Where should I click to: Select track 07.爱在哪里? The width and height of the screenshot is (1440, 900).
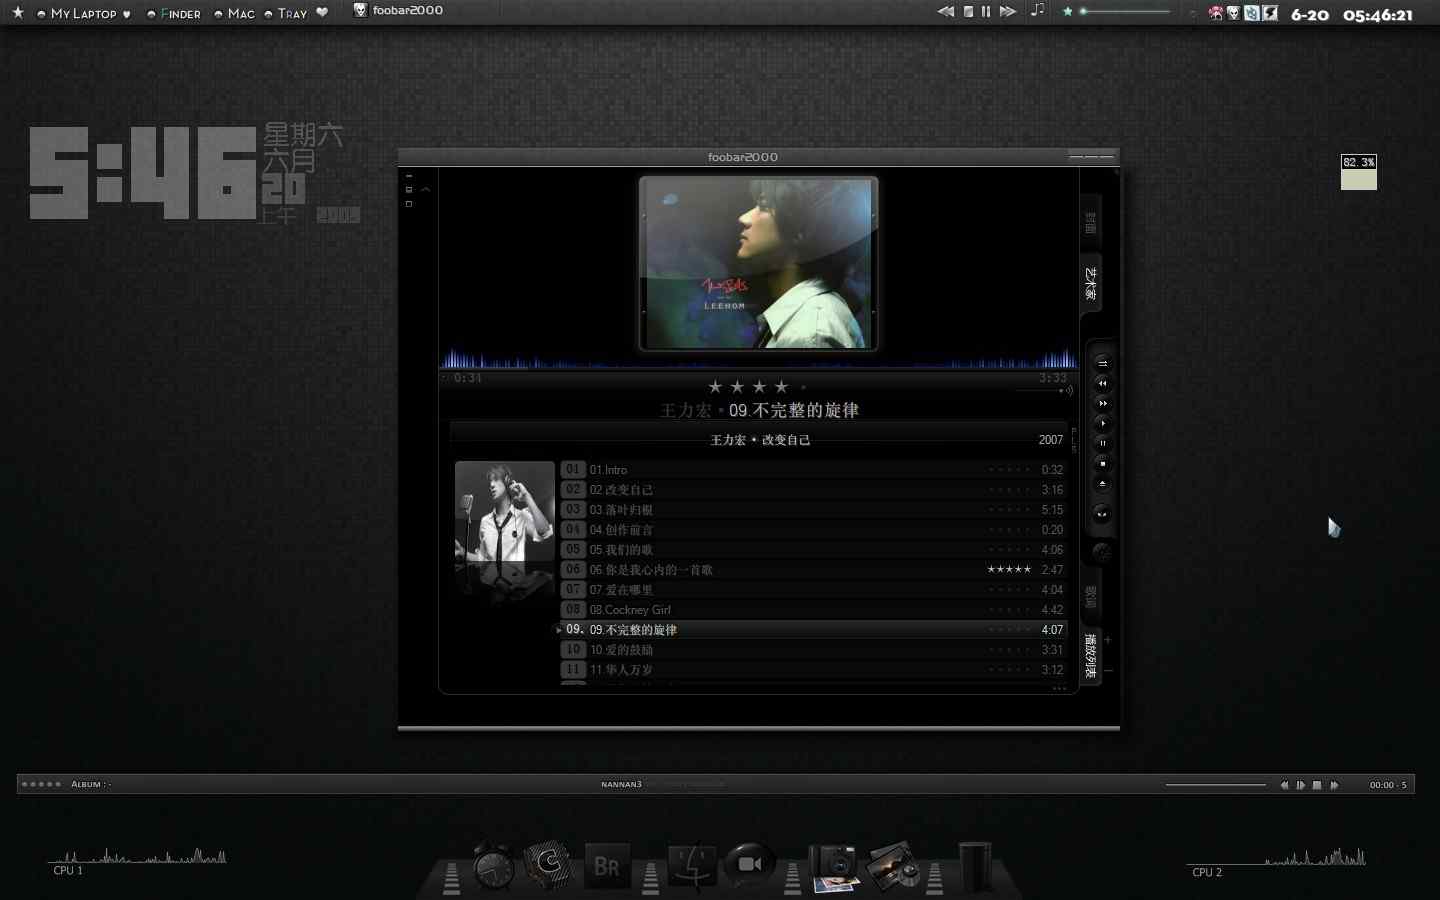pos(813,590)
